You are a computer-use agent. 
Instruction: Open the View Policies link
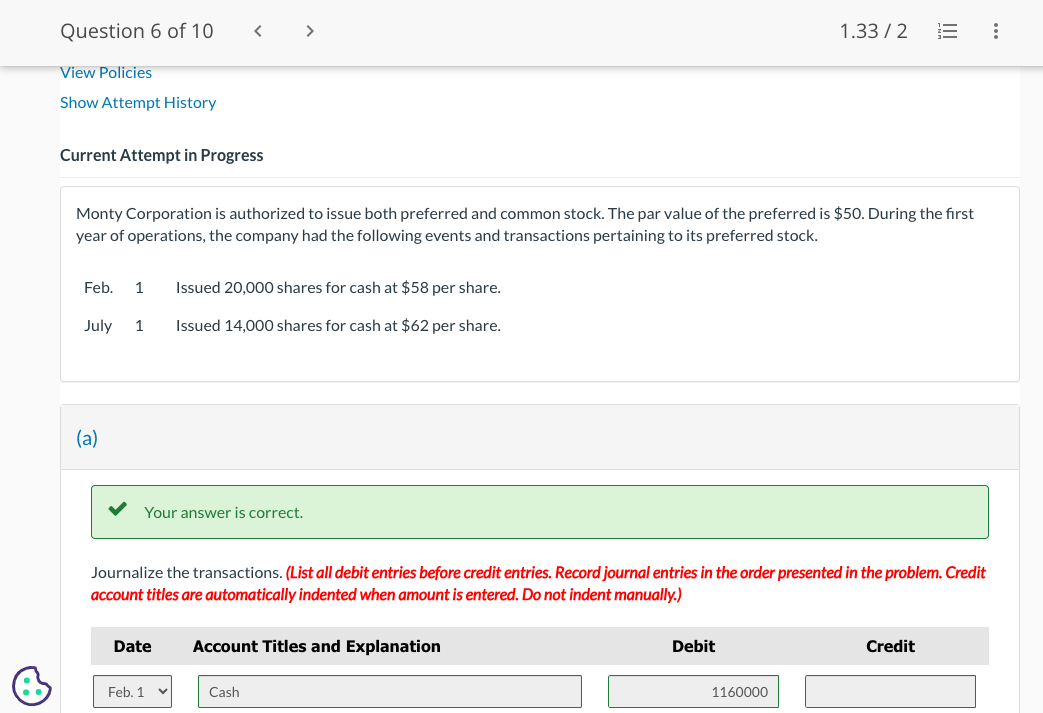click(x=105, y=72)
